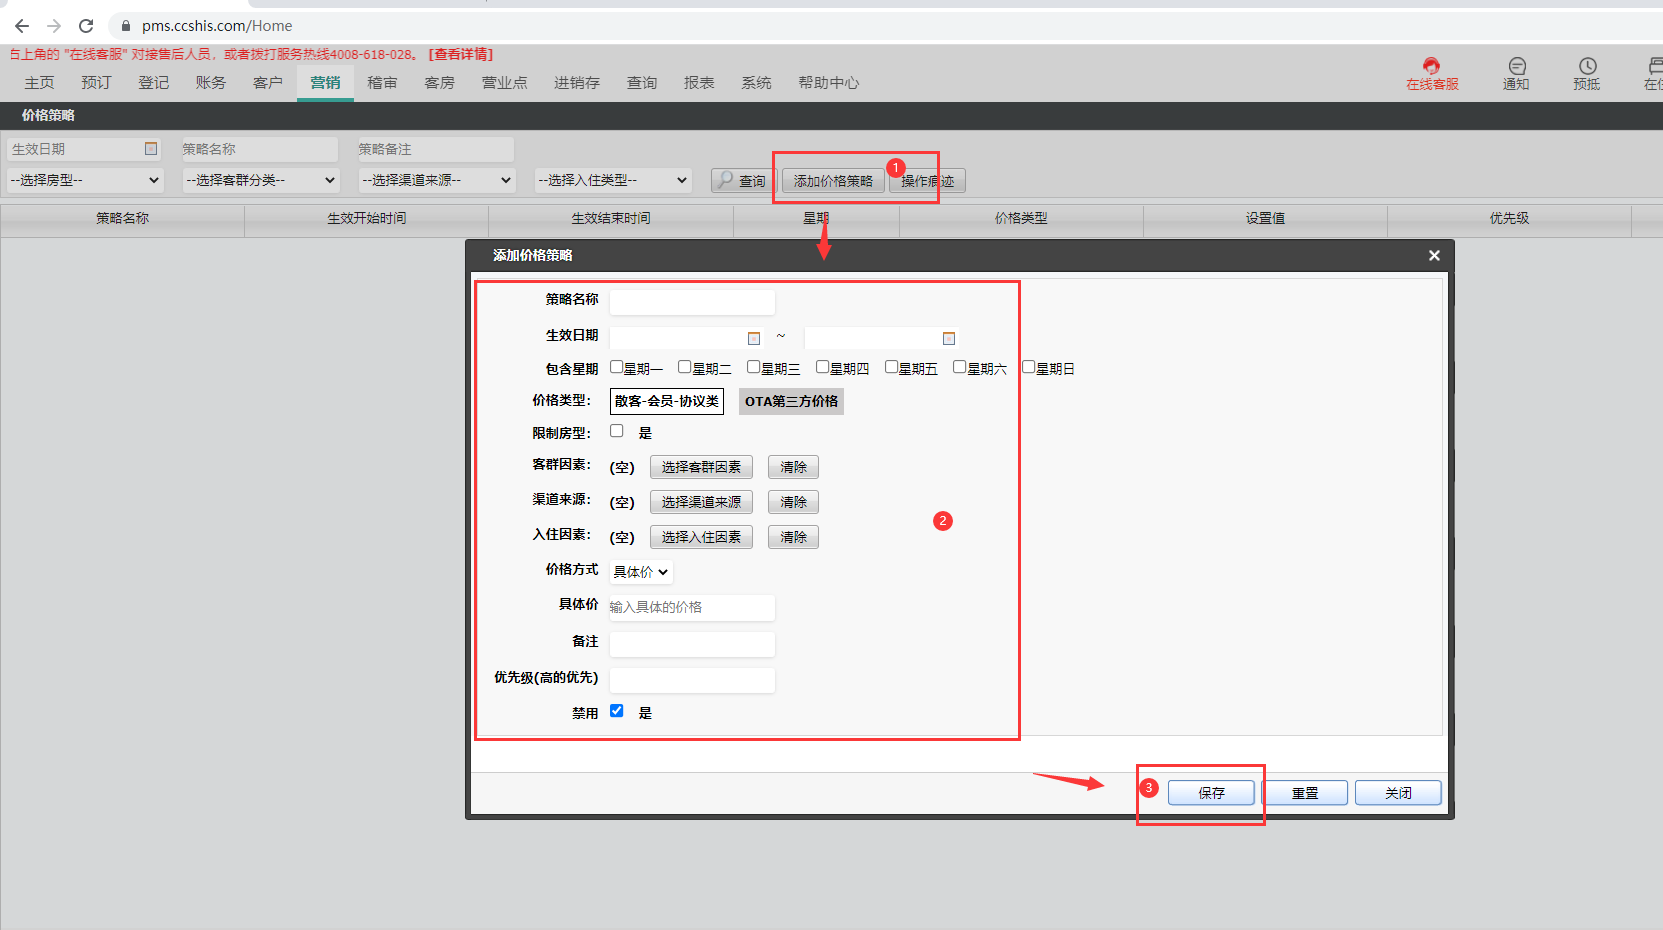Check the 星期六 checkbox
The height and width of the screenshot is (930, 1663).
[x=960, y=367]
